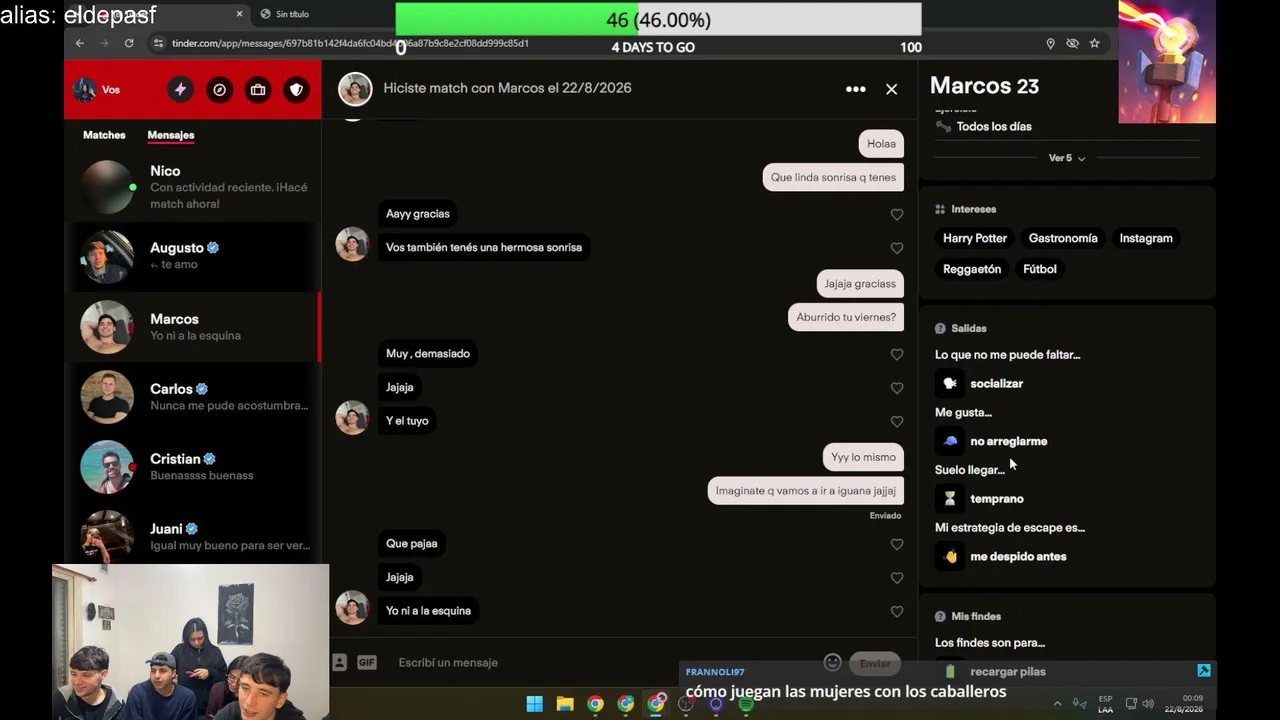Close the first browser tab

coord(239,14)
